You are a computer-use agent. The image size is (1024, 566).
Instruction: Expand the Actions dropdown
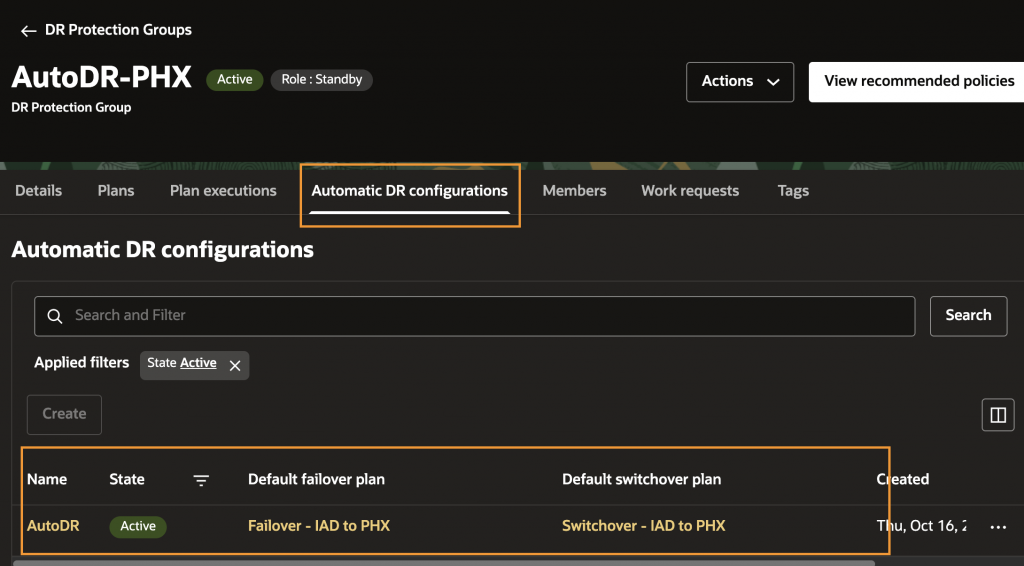(740, 82)
